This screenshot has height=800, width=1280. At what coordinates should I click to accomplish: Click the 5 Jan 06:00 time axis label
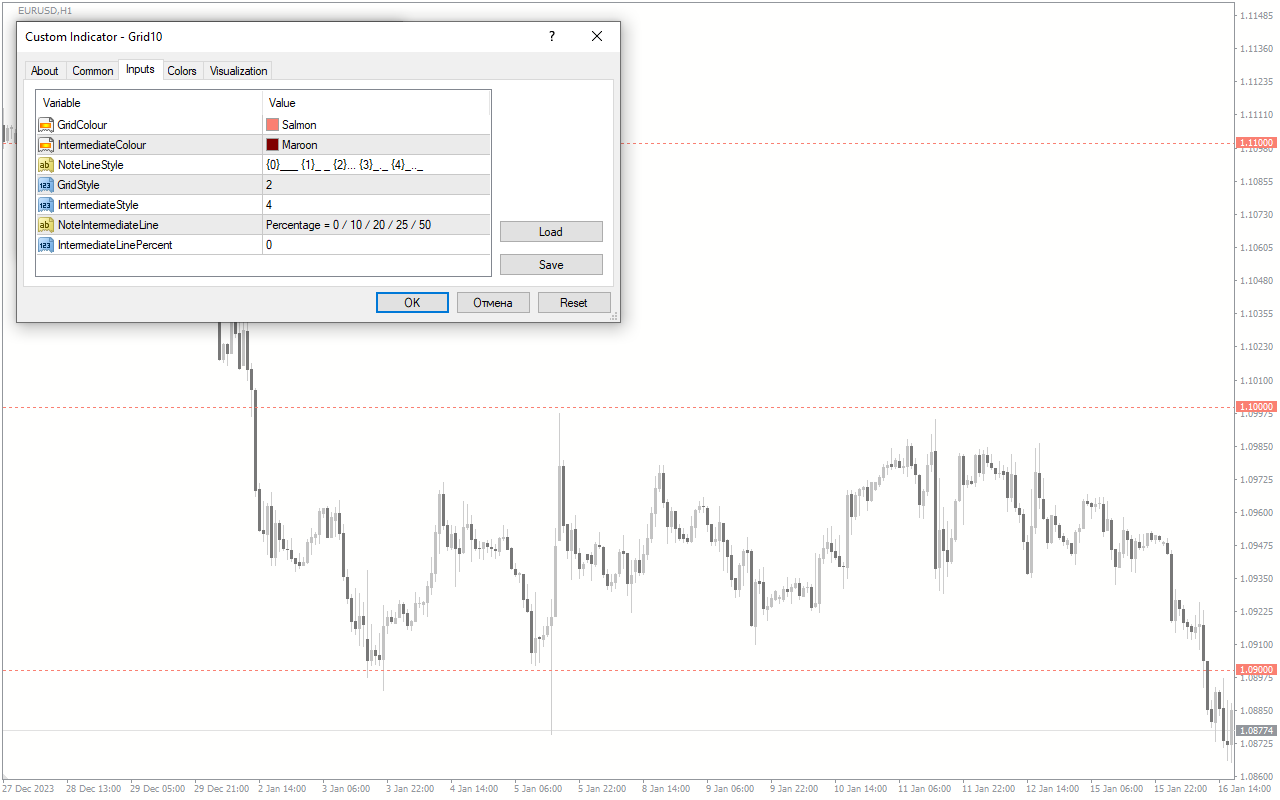pos(537,789)
